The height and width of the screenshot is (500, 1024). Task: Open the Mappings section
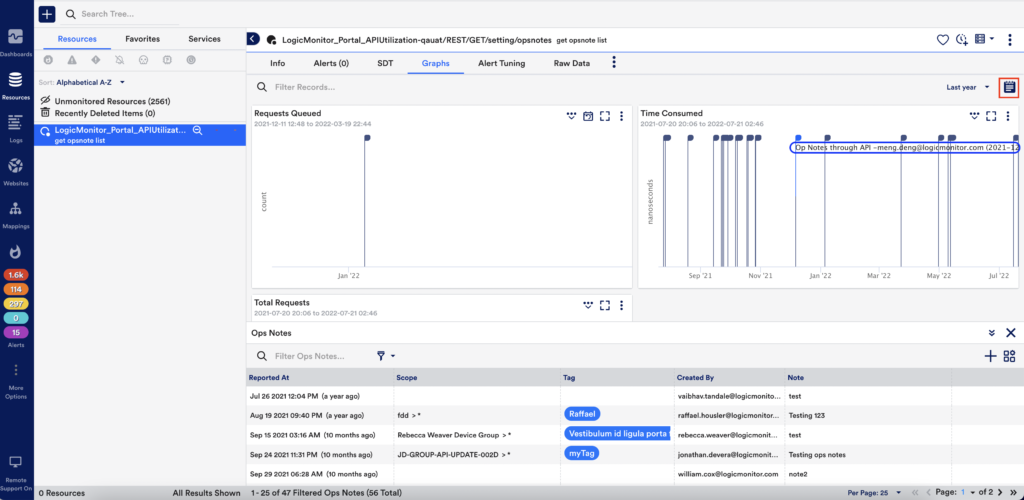pos(16,214)
